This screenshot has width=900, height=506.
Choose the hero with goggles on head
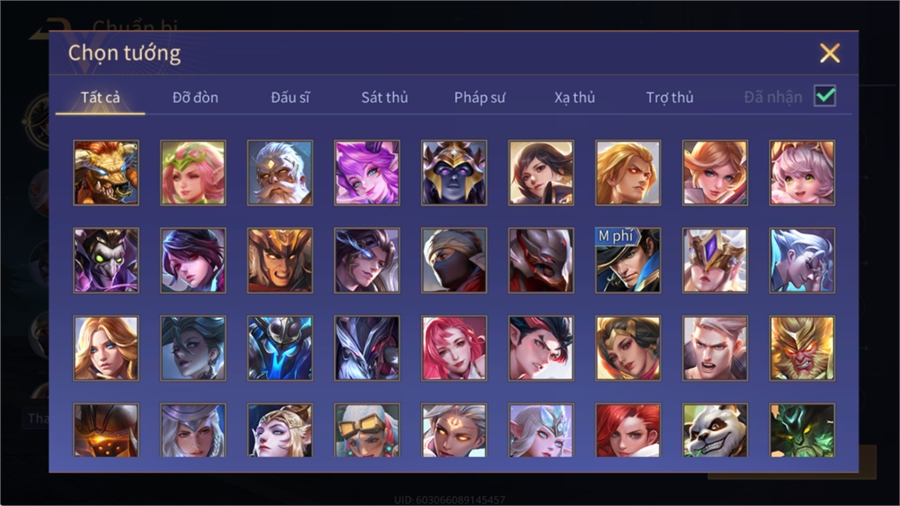point(367,430)
